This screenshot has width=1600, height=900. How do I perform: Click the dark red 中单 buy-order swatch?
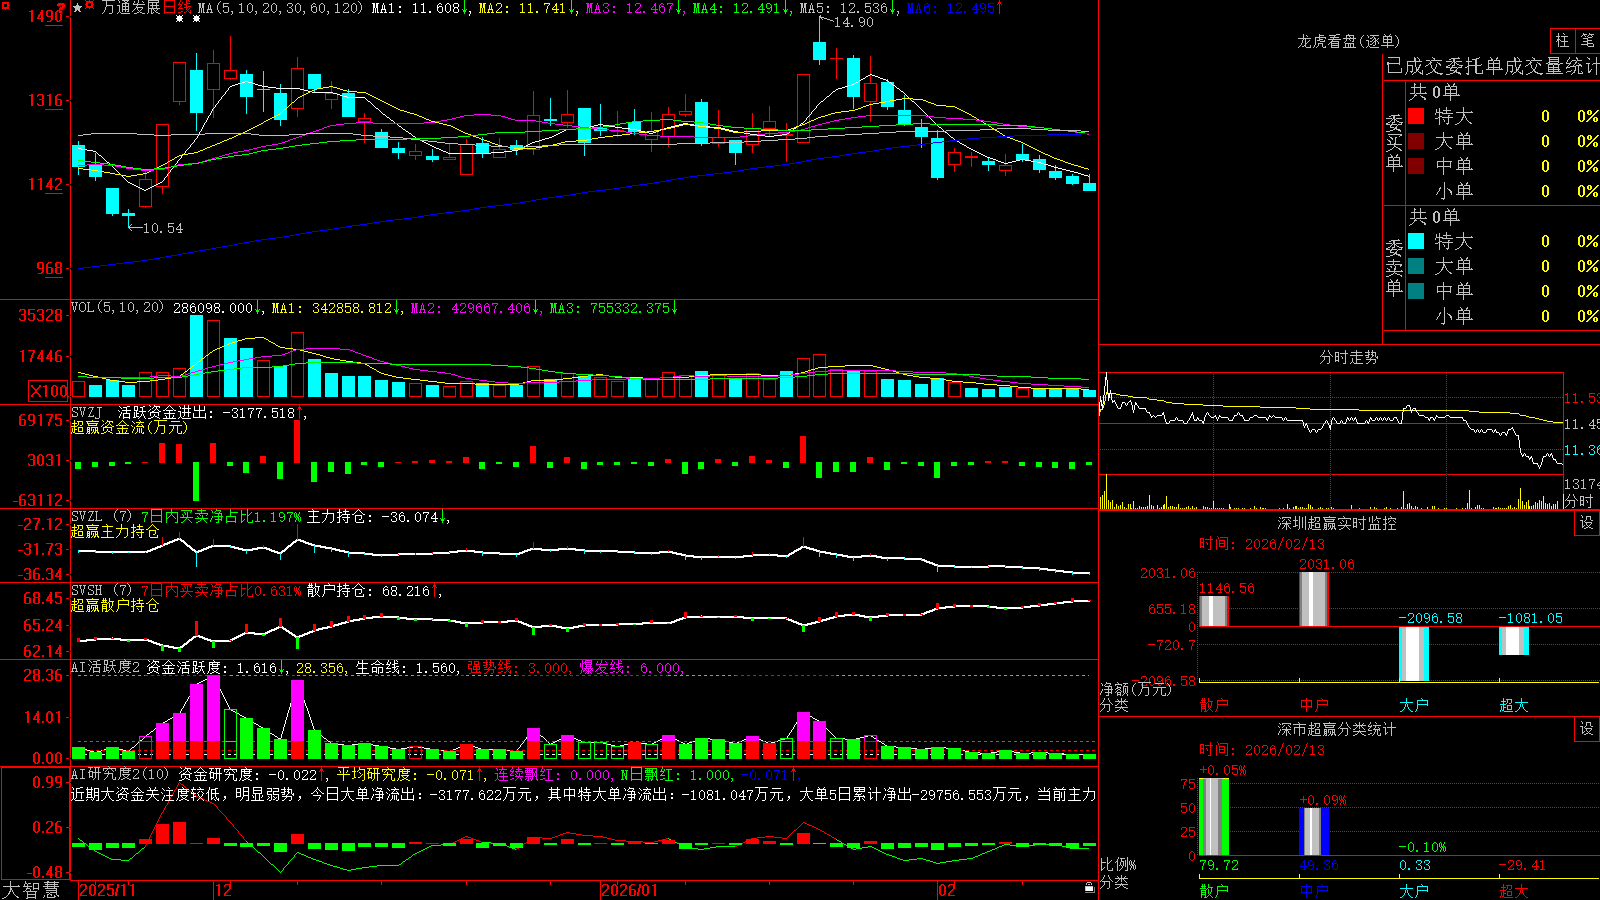pos(1416,165)
